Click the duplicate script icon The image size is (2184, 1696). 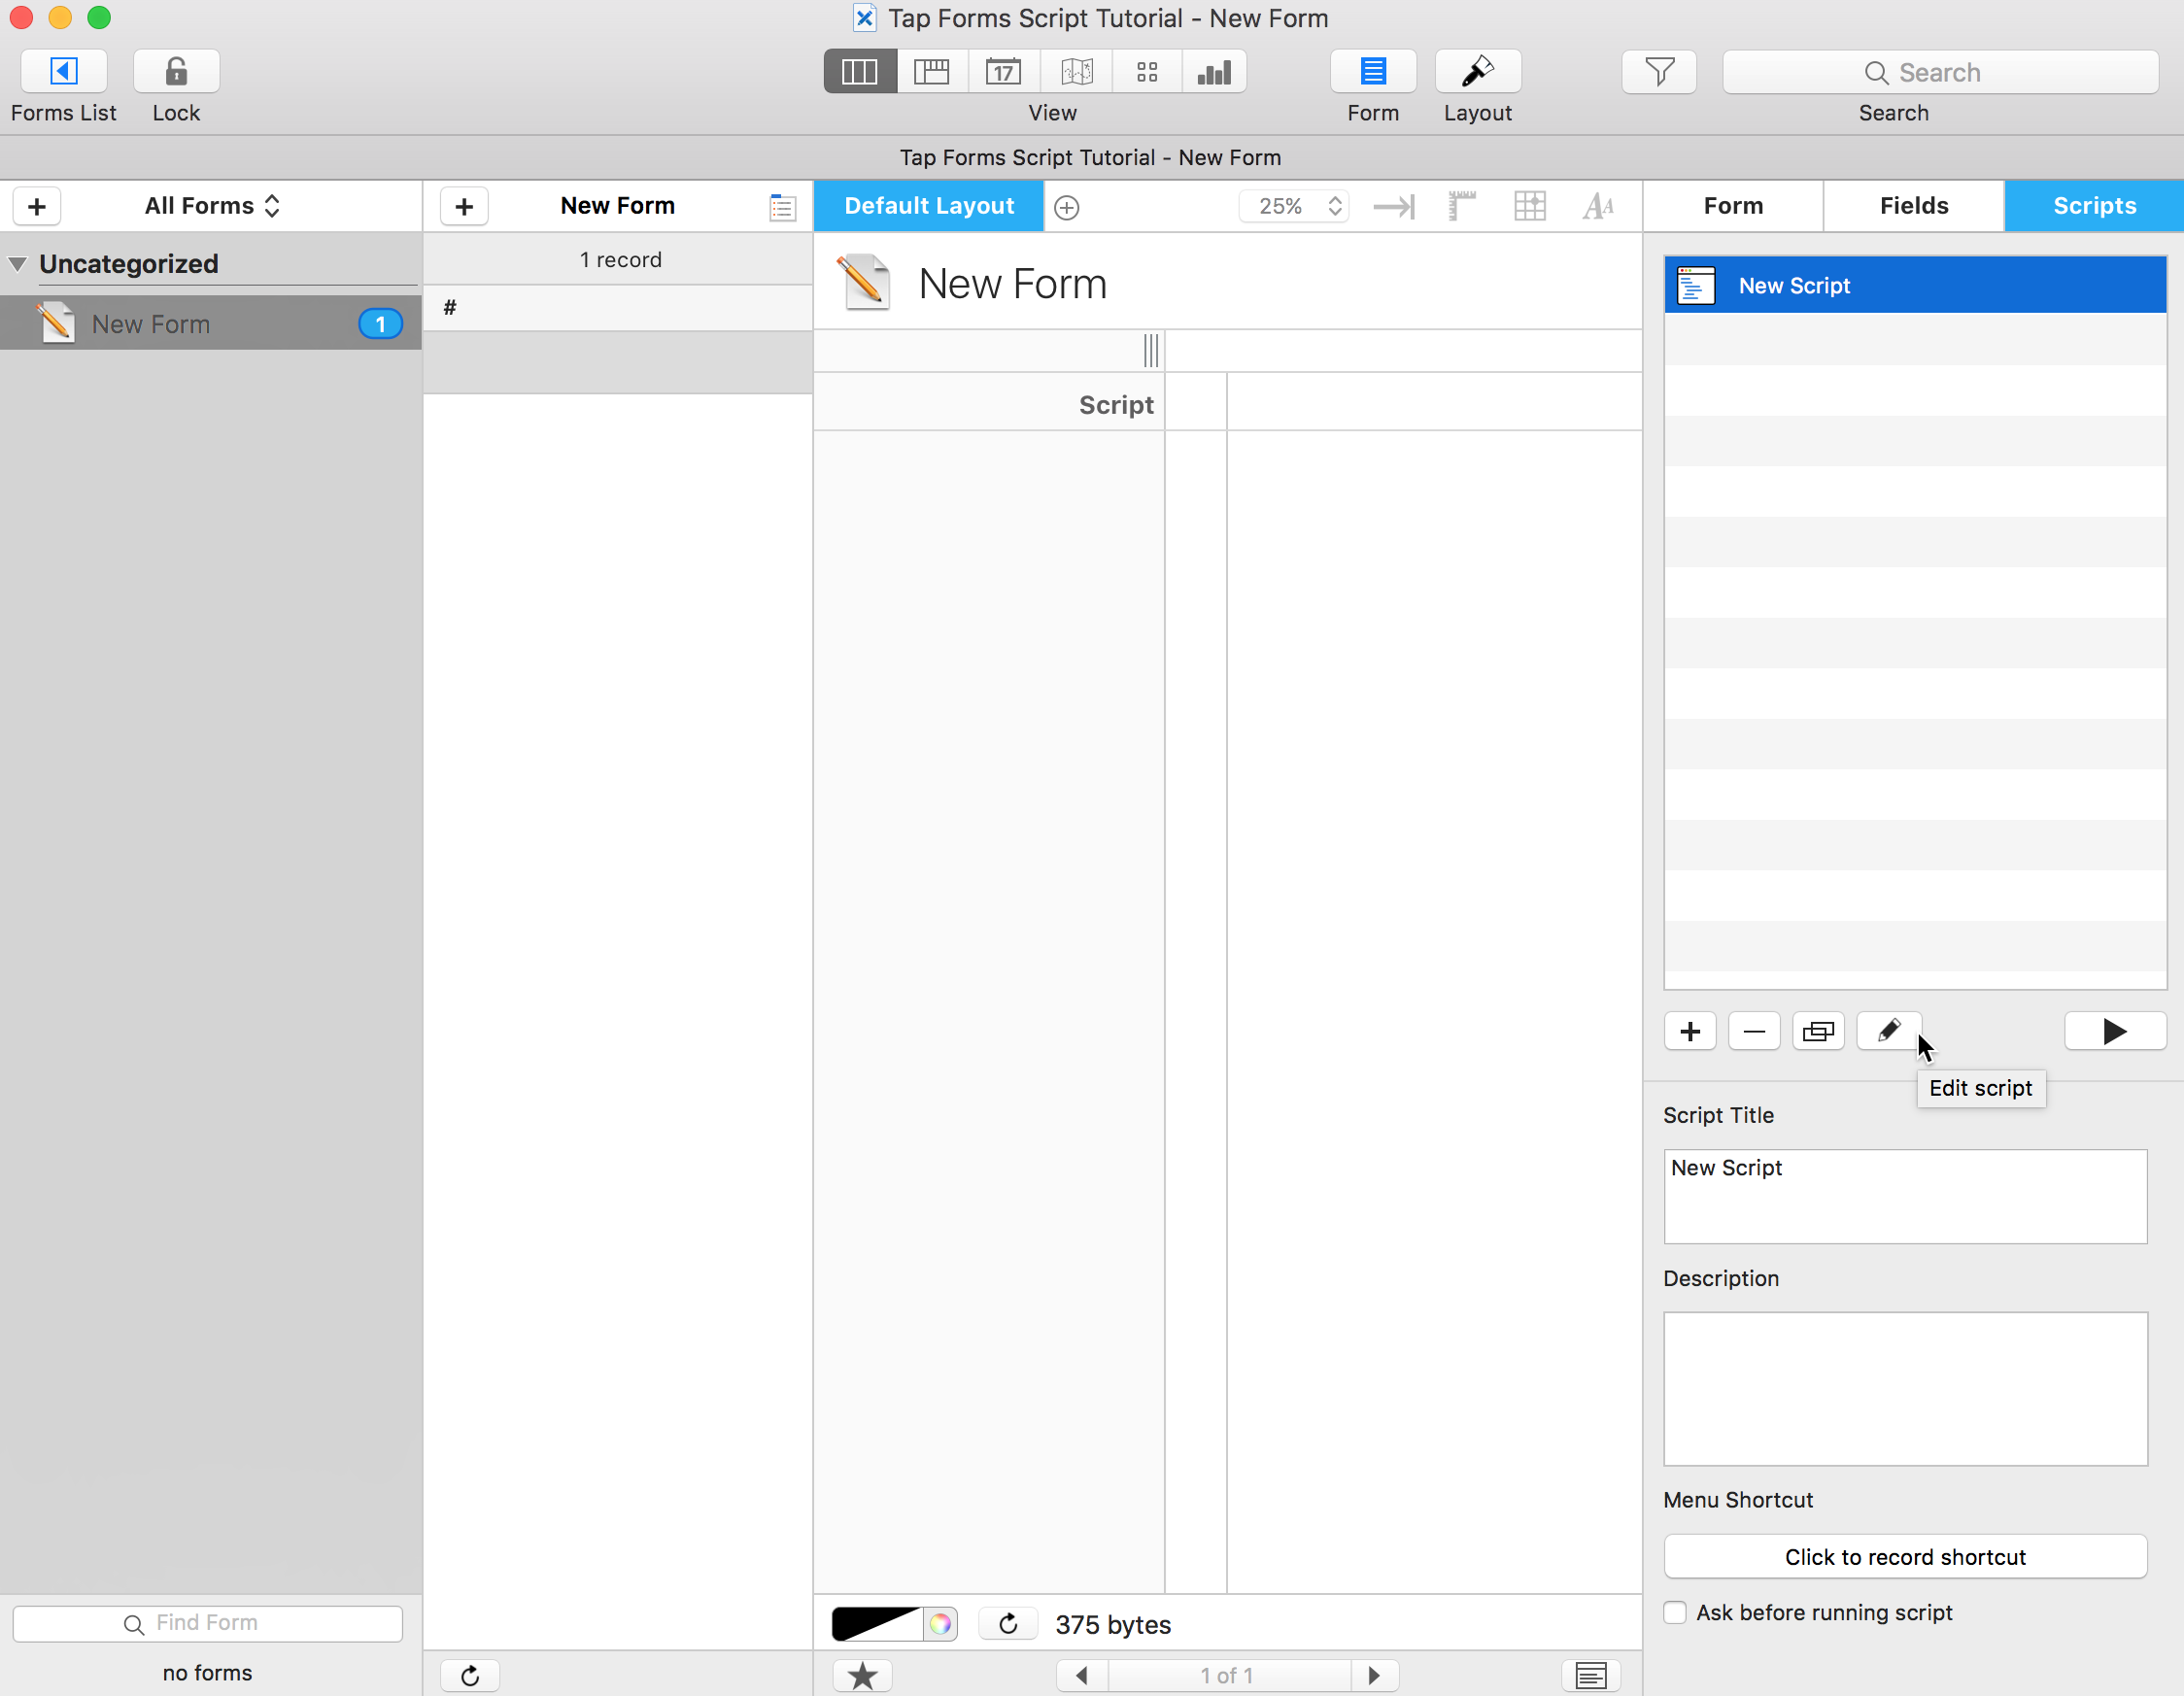1817,1031
